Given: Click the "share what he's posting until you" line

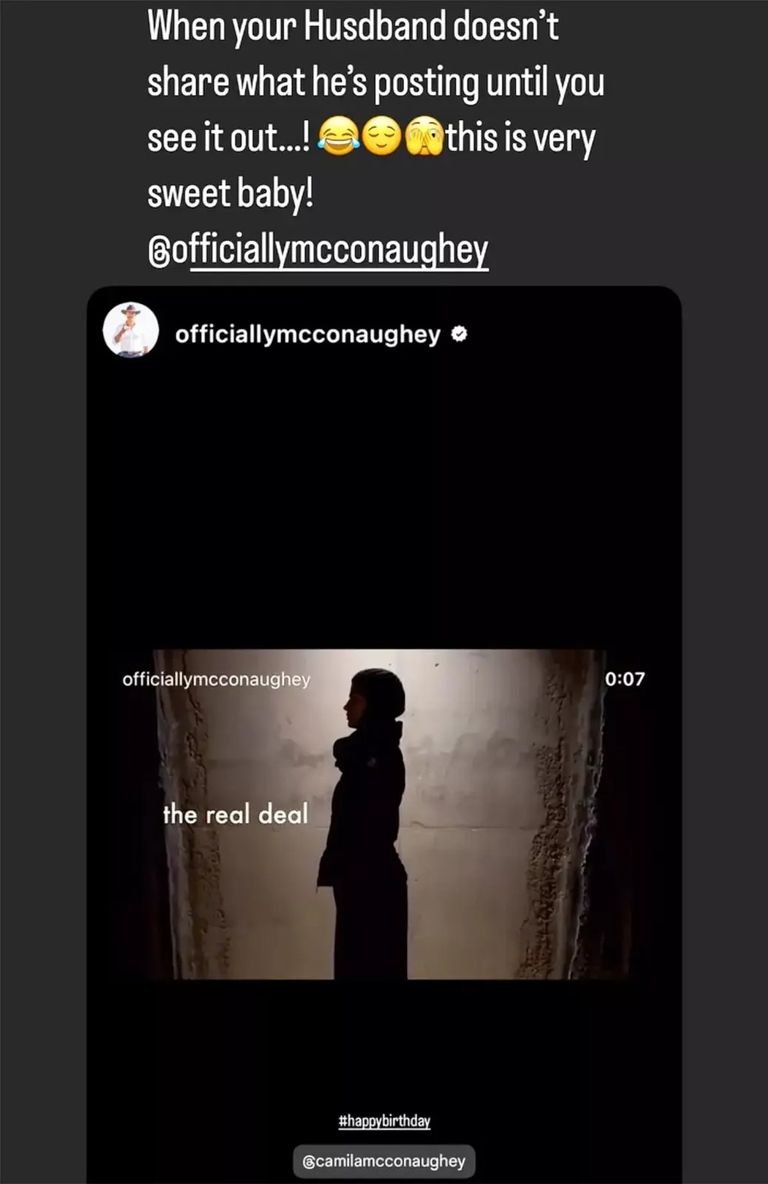Looking at the screenshot, I should coord(375,83).
